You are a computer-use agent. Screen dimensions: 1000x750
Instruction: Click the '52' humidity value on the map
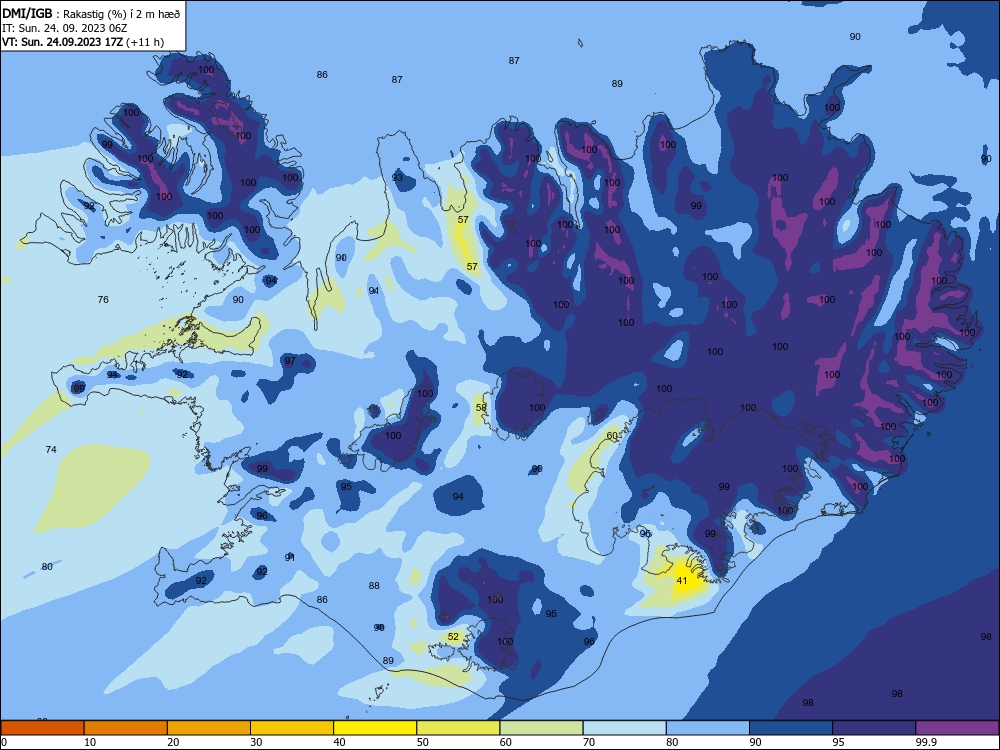click(x=453, y=636)
